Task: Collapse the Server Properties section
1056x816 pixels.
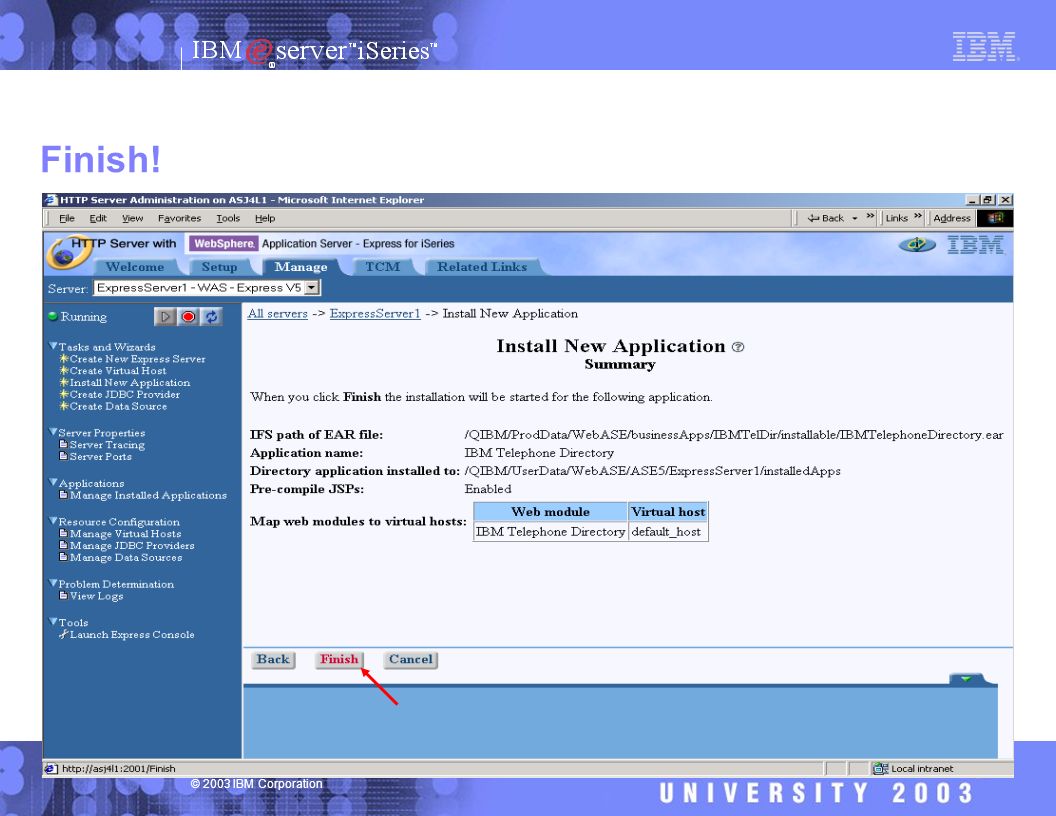Action: coord(53,432)
